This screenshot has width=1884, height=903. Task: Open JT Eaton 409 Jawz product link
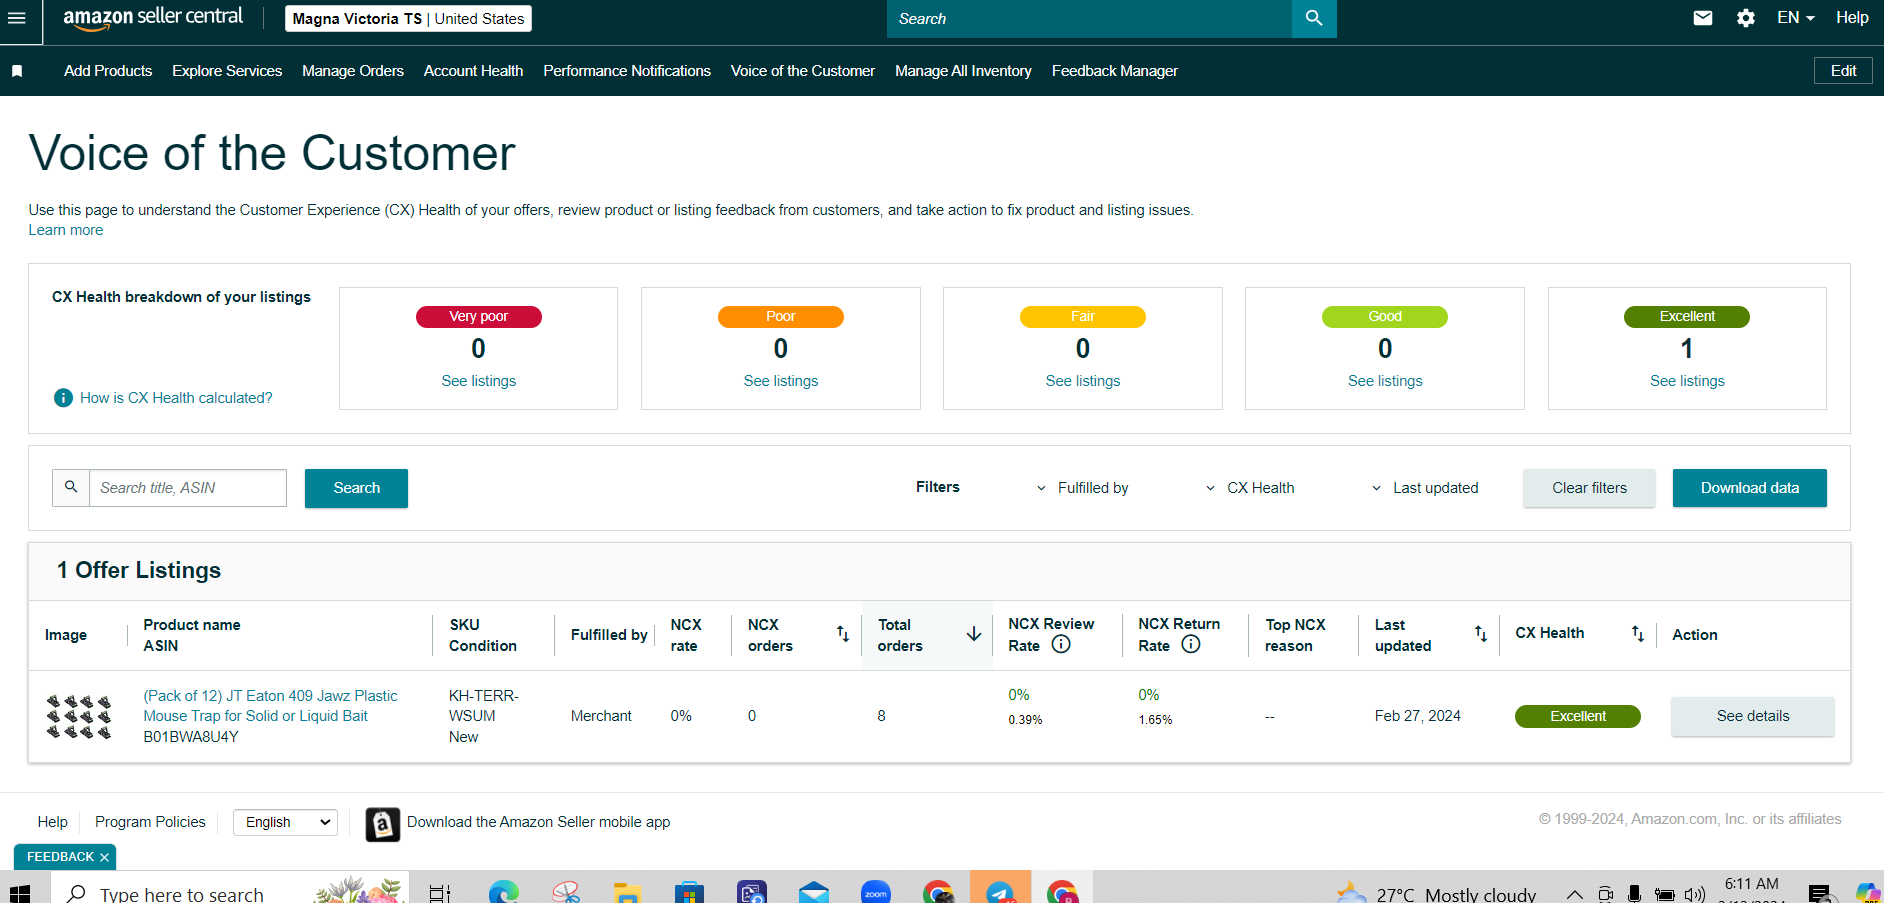270,706
